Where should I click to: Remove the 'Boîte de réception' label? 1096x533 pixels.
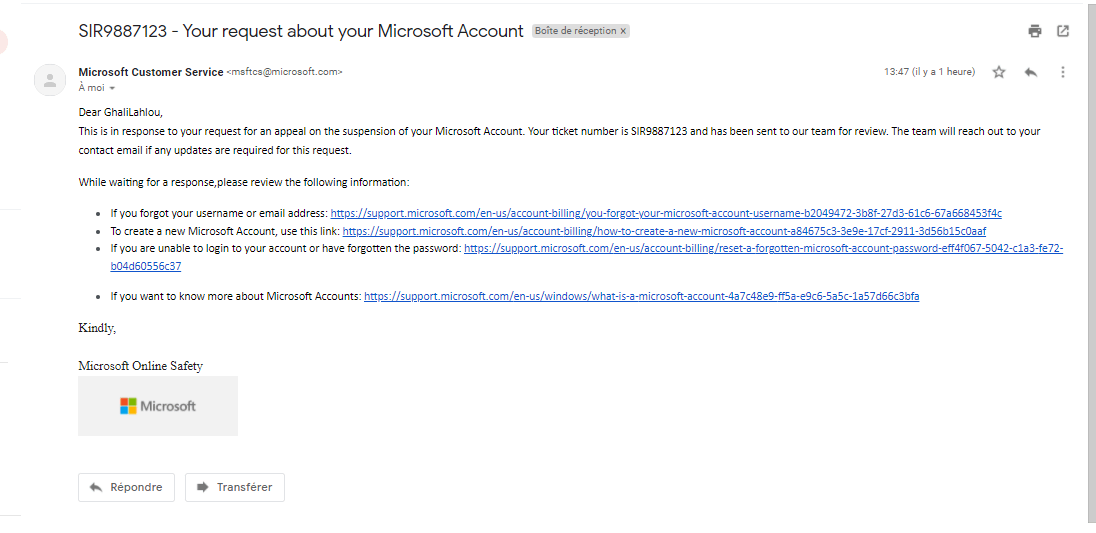(623, 31)
